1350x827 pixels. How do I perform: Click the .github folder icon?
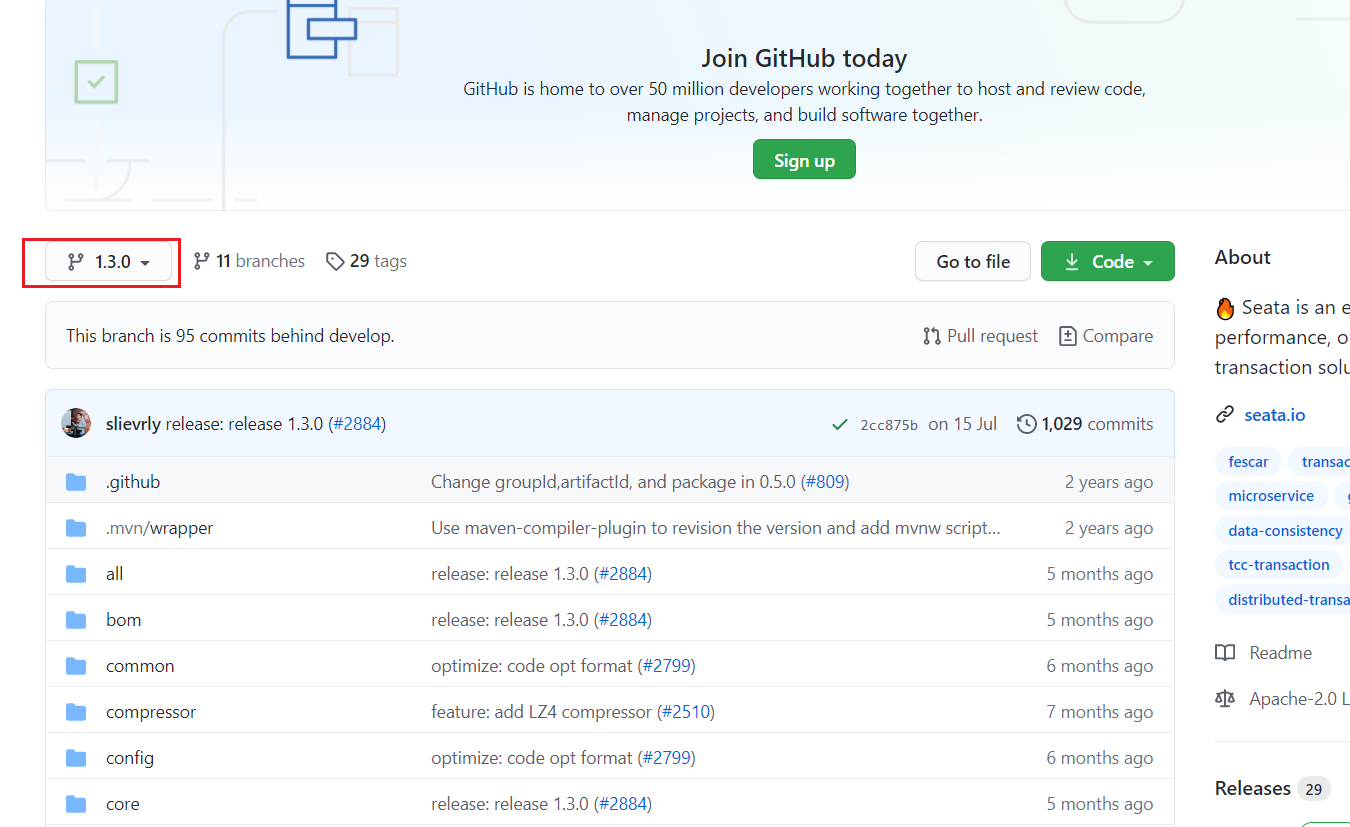(x=76, y=482)
